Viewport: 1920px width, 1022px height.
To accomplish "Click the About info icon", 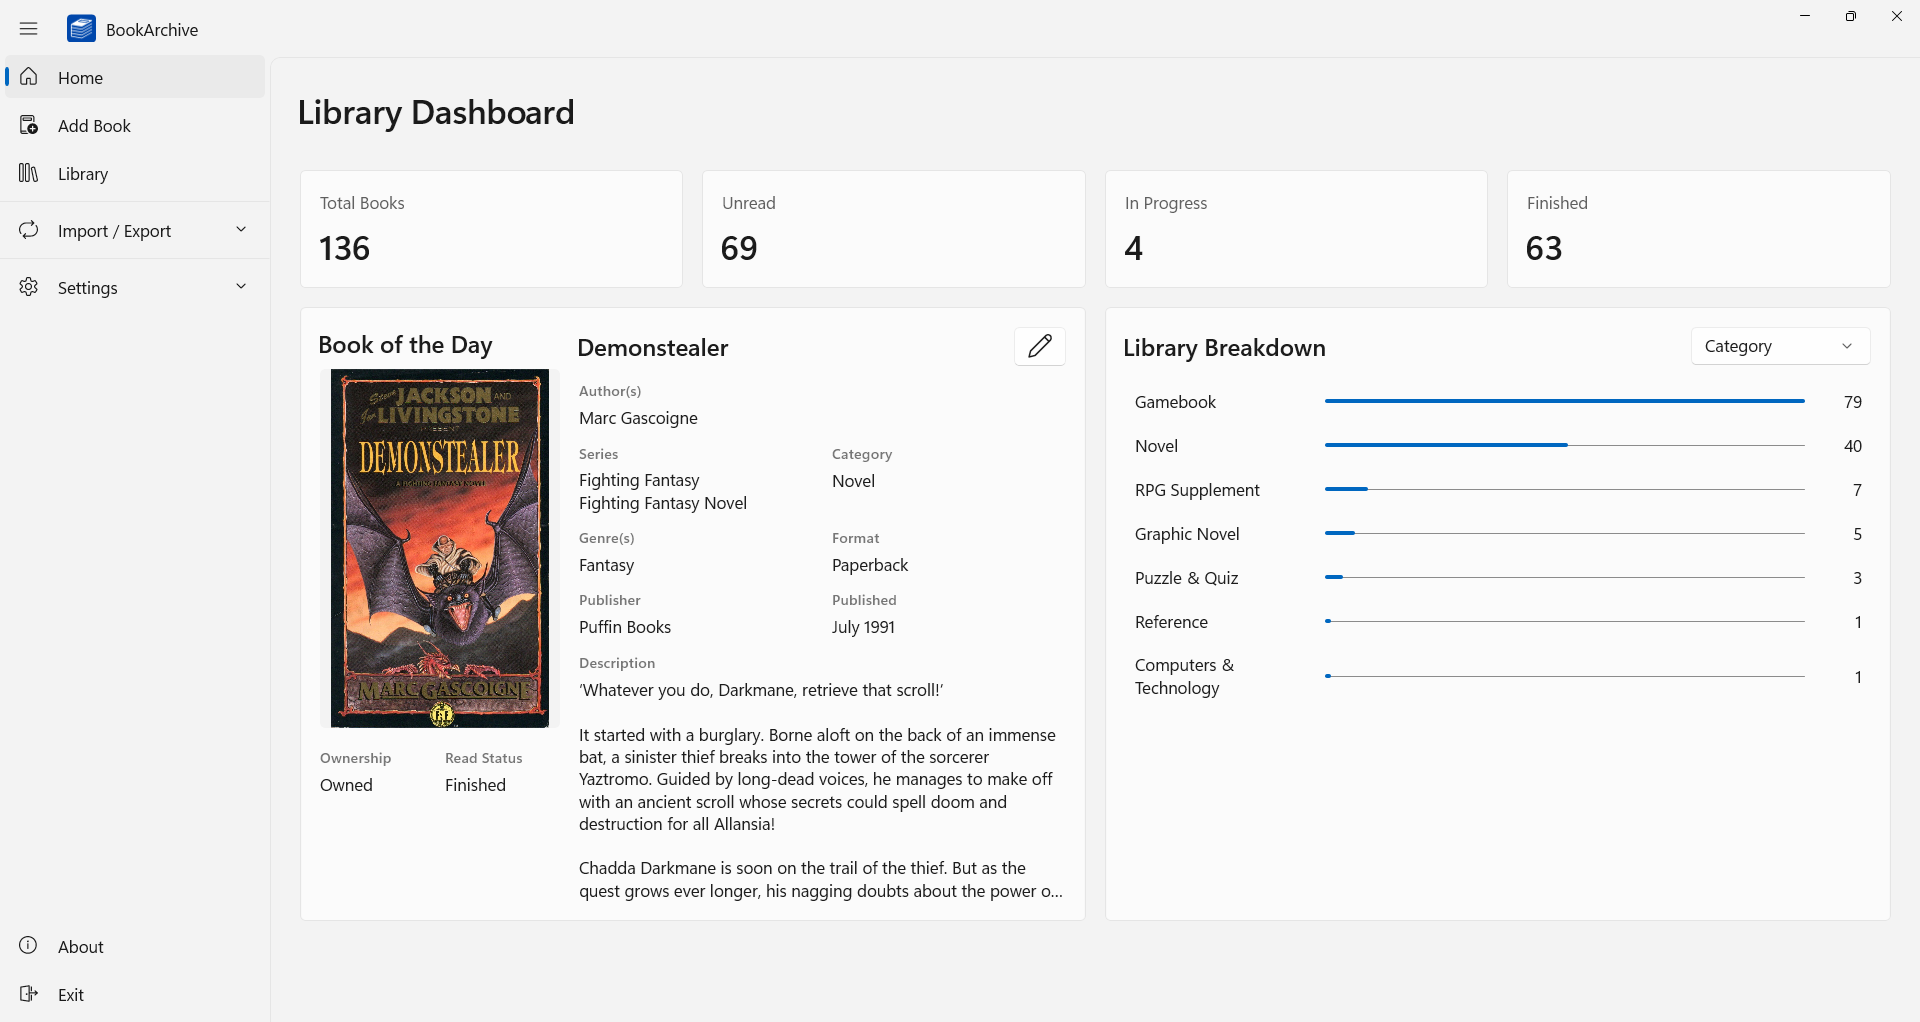I will point(28,946).
